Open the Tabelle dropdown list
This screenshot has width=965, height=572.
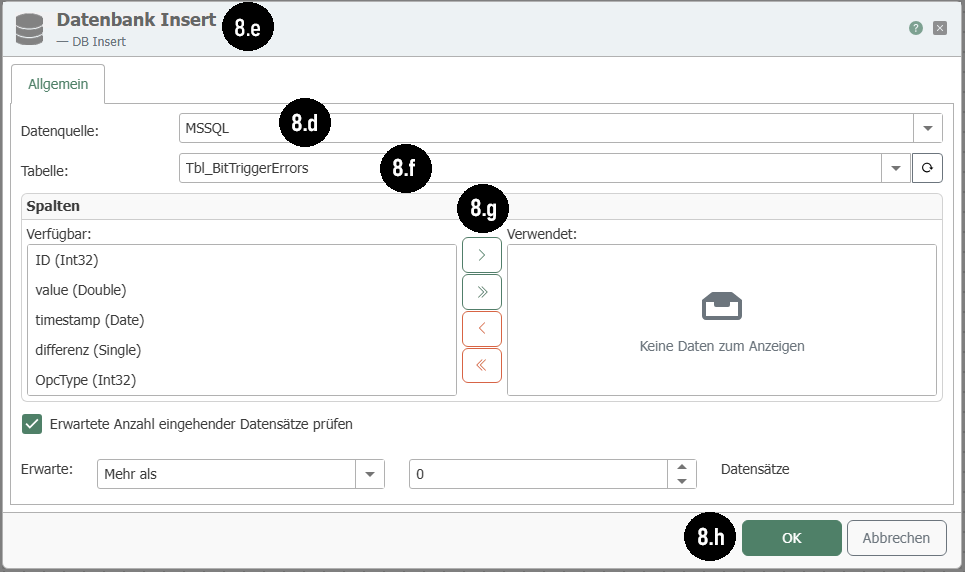click(895, 168)
